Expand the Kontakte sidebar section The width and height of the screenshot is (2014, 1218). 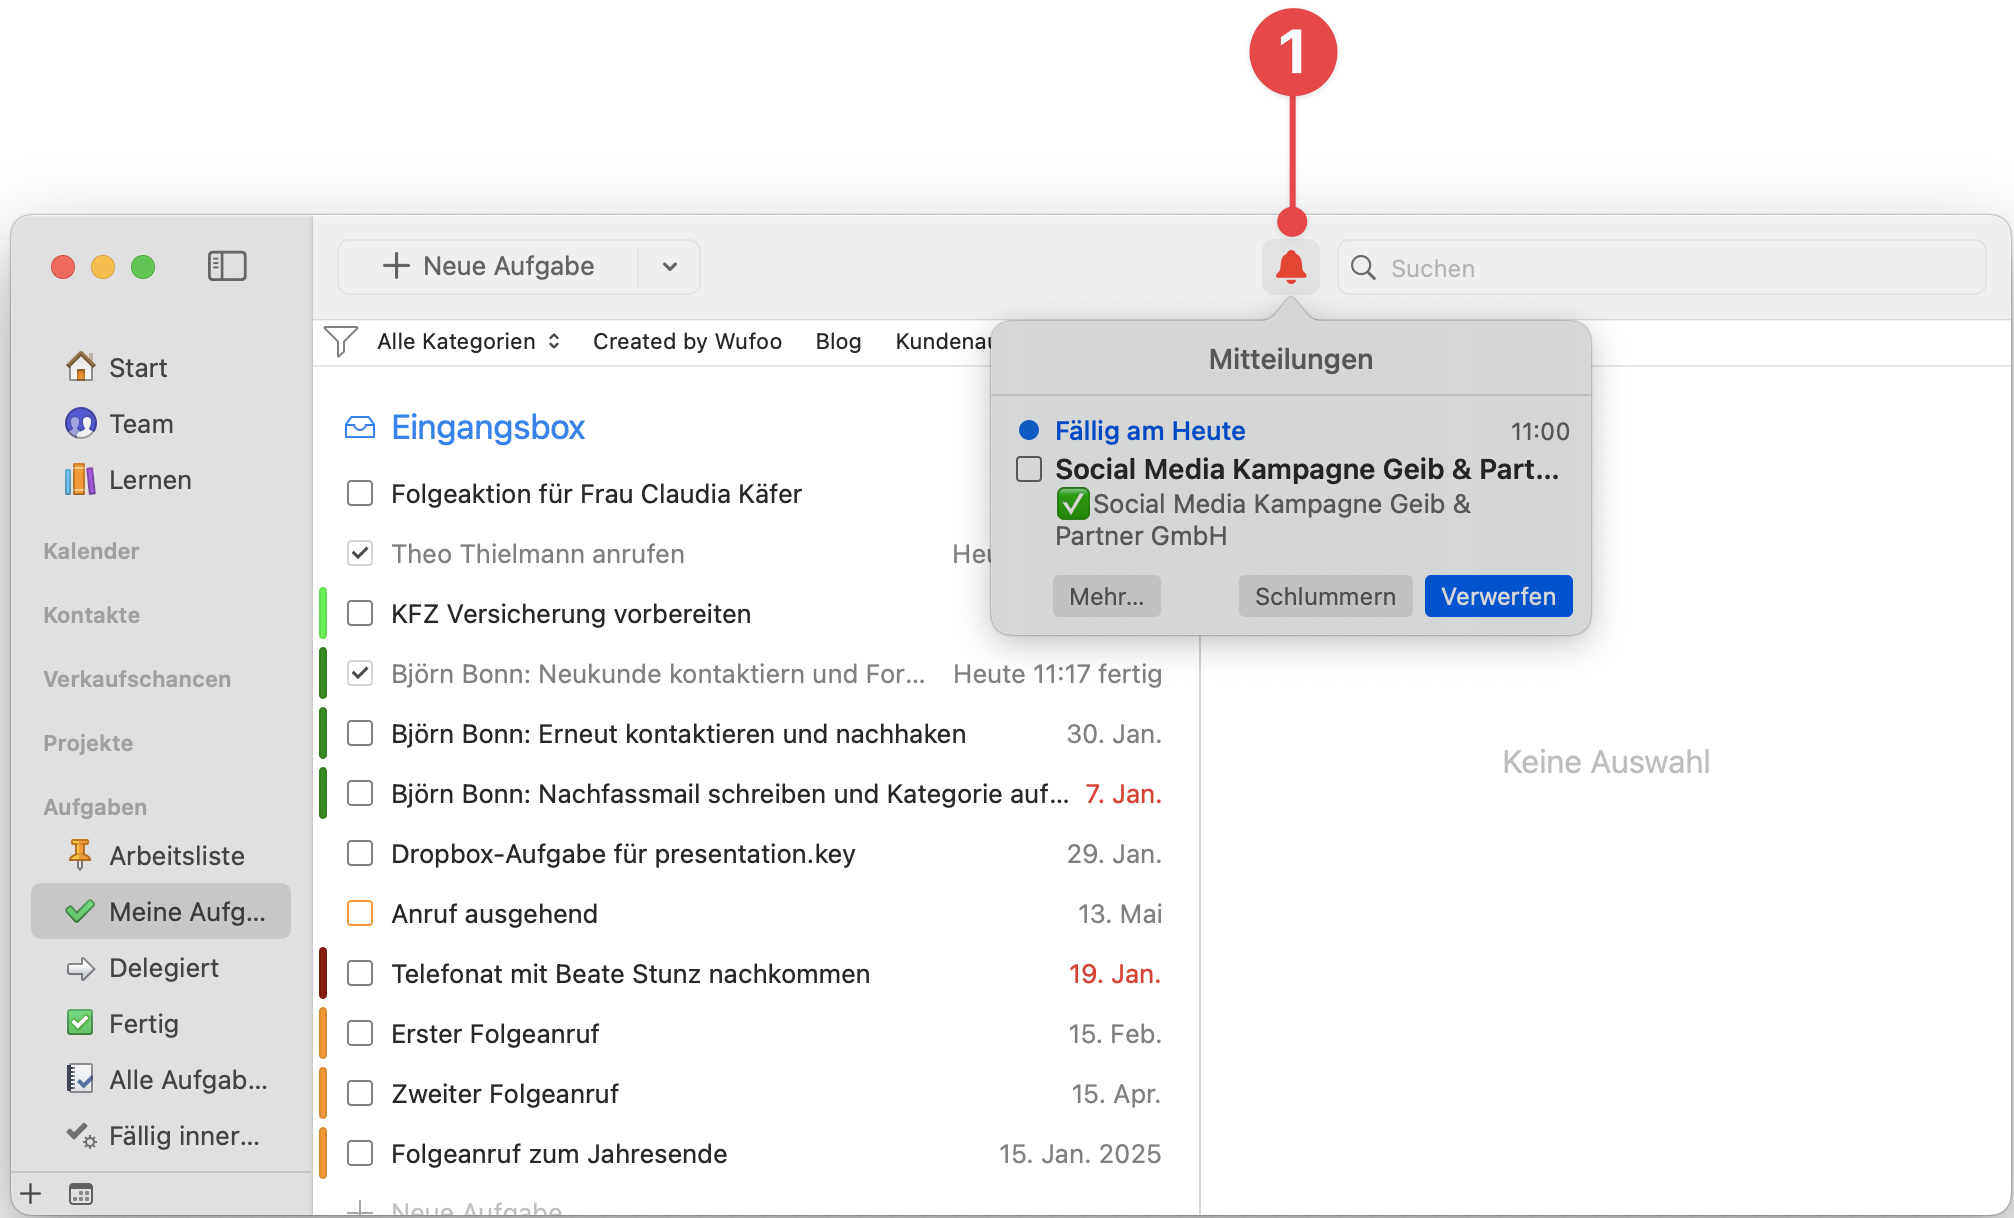point(91,615)
